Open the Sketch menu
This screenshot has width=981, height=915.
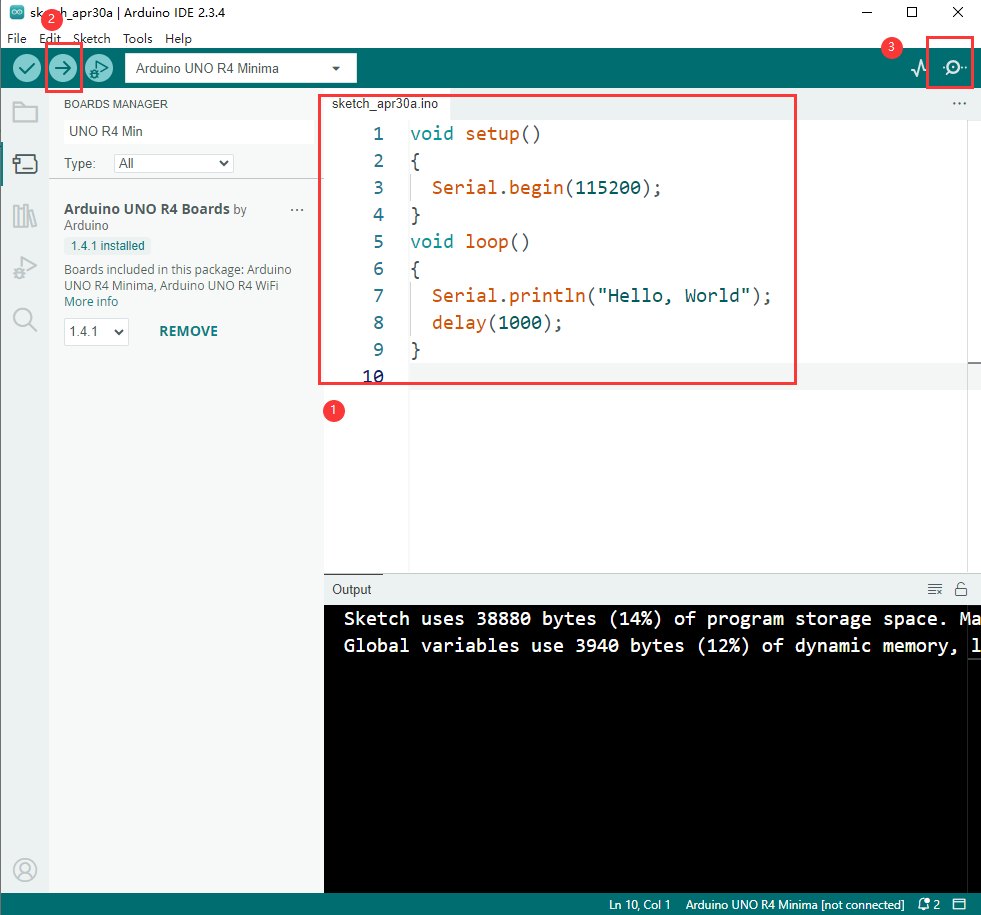point(91,39)
